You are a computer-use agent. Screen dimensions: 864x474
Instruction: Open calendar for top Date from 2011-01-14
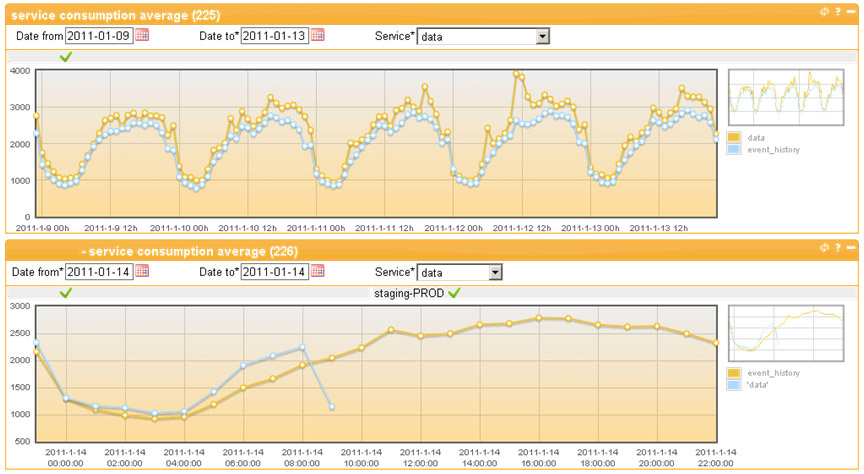pyautogui.click(x=142, y=271)
